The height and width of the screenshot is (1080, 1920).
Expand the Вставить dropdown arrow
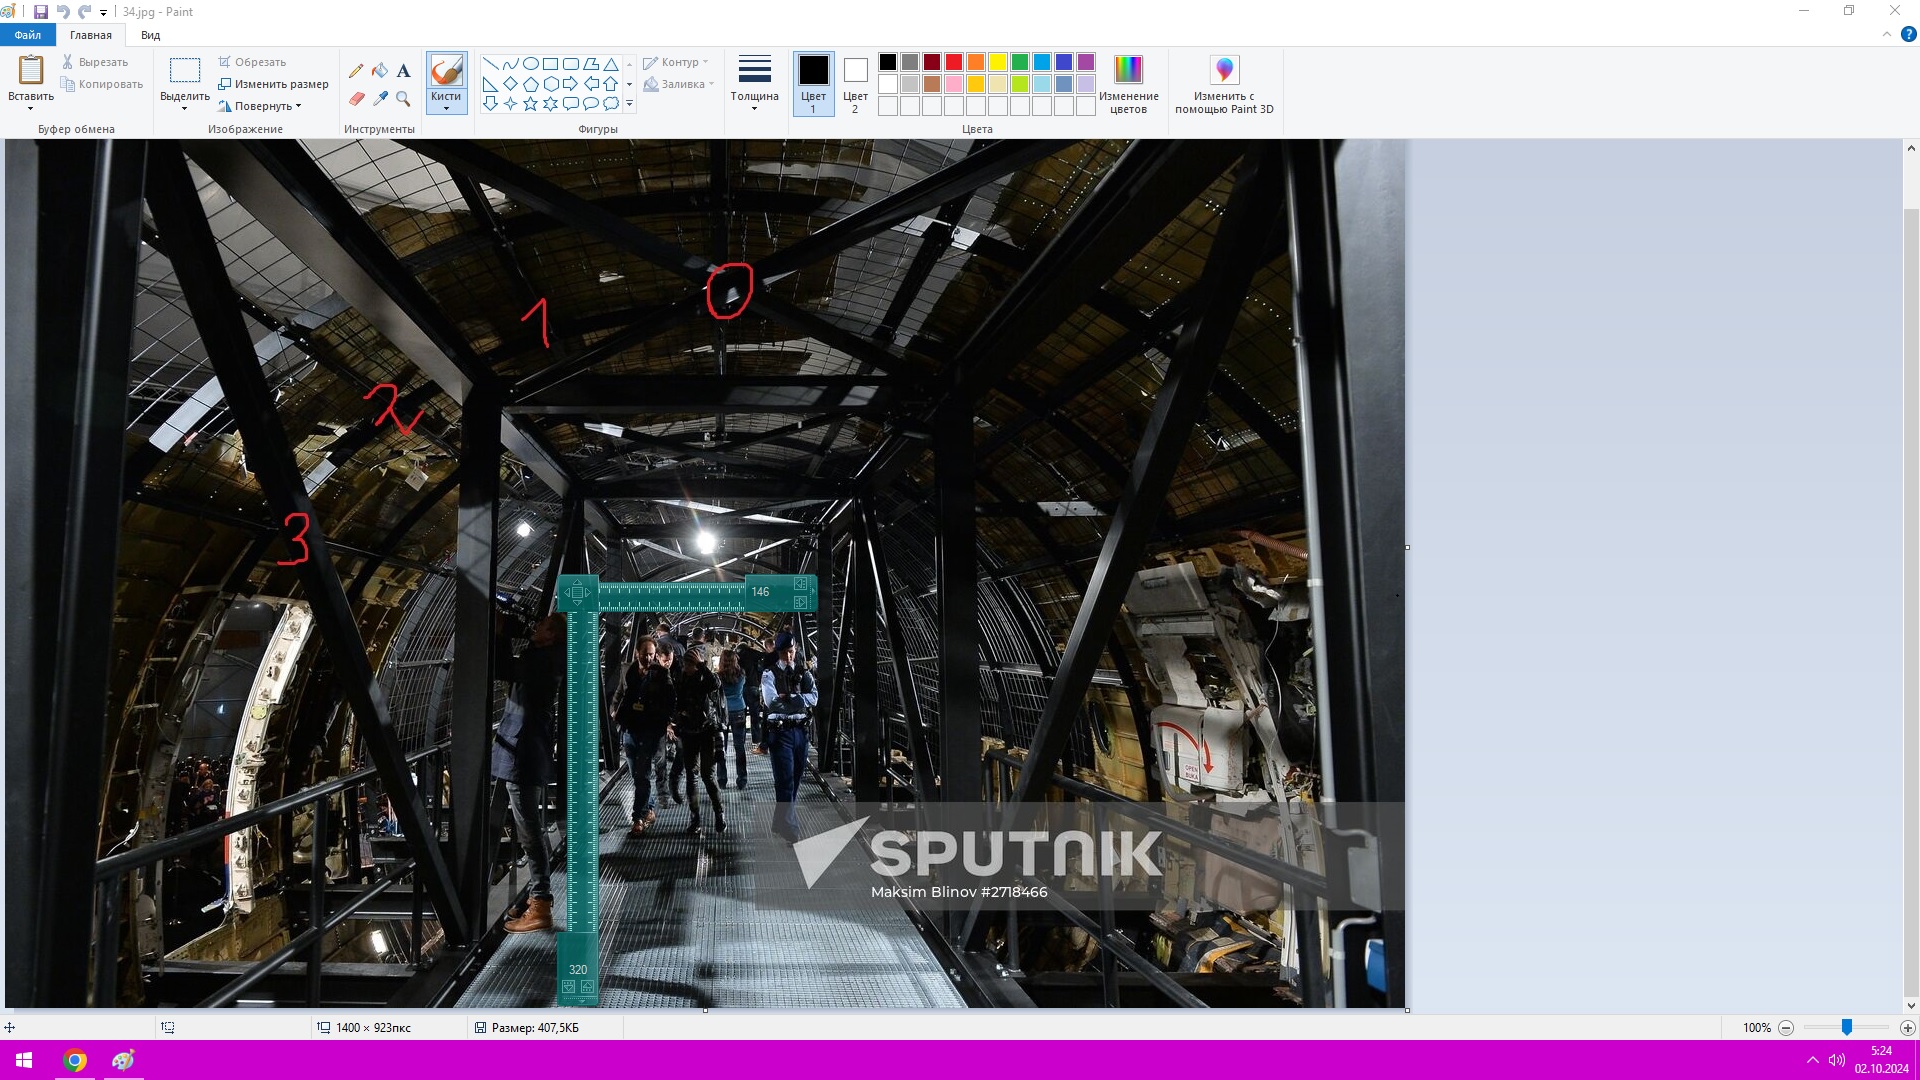(31, 108)
